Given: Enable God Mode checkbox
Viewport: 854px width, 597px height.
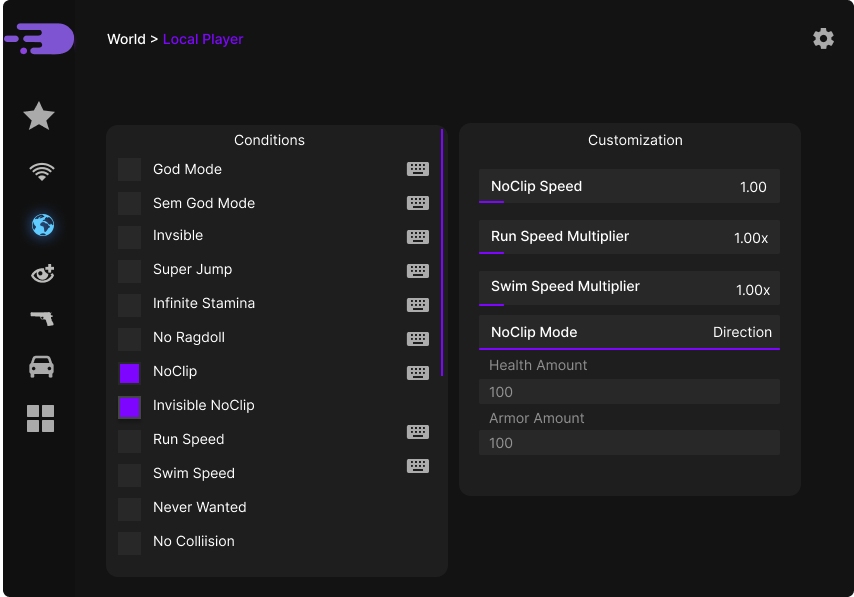Looking at the screenshot, I should pyautogui.click(x=130, y=169).
